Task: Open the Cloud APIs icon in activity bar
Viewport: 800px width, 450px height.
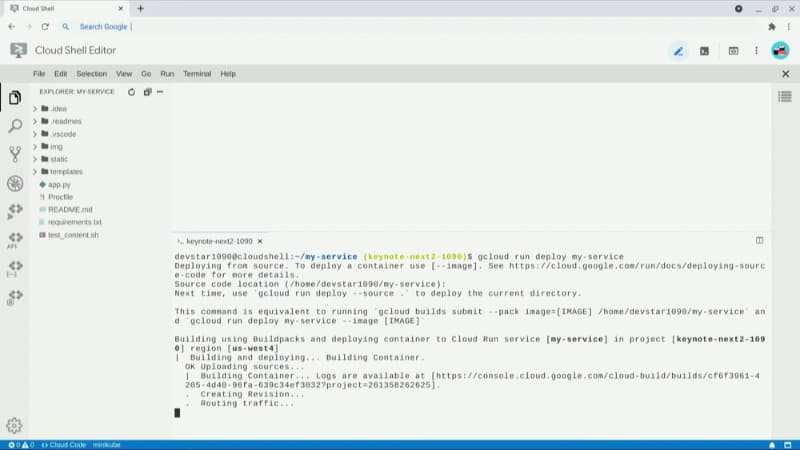Action: 15,240
